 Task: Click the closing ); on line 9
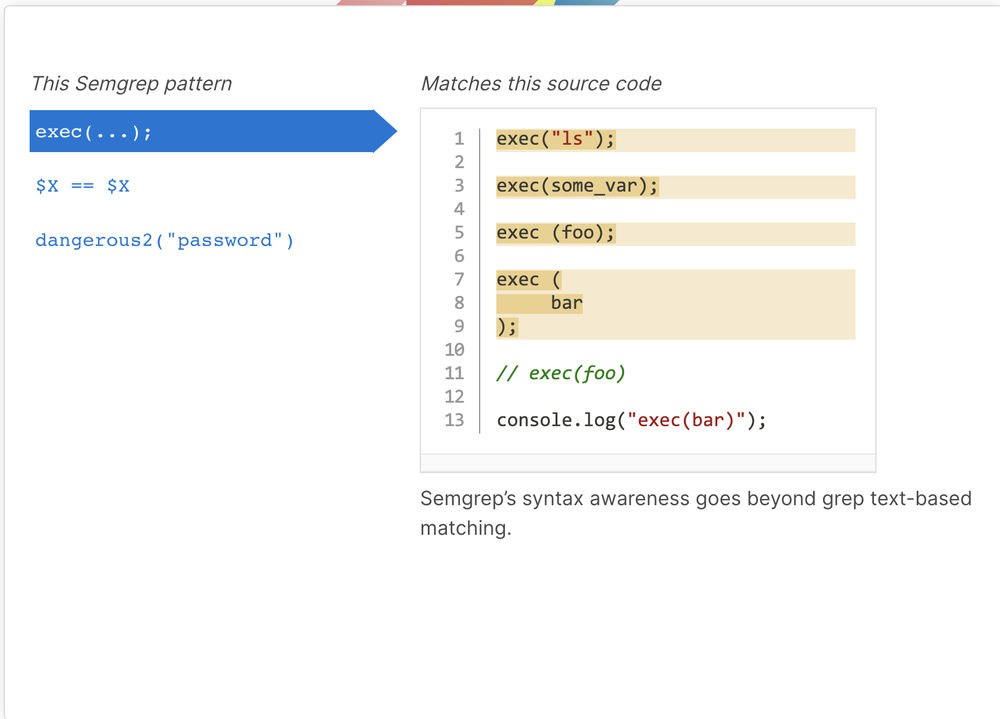pyautogui.click(x=507, y=327)
